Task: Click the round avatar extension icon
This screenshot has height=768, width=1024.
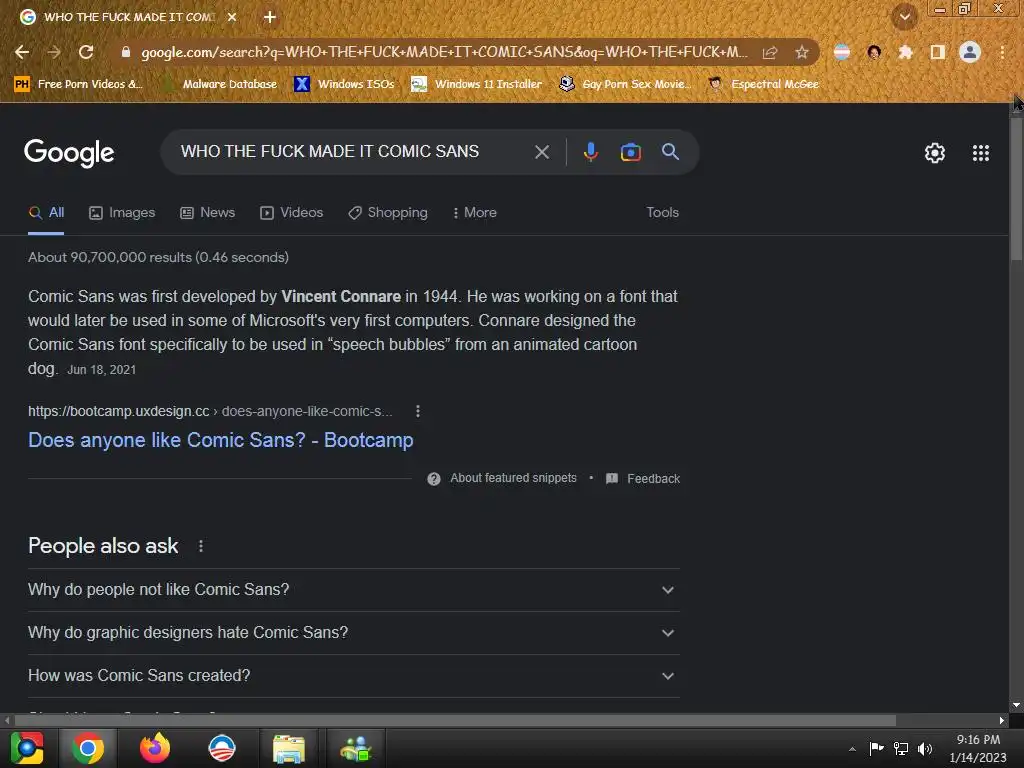Action: tap(874, 52)
